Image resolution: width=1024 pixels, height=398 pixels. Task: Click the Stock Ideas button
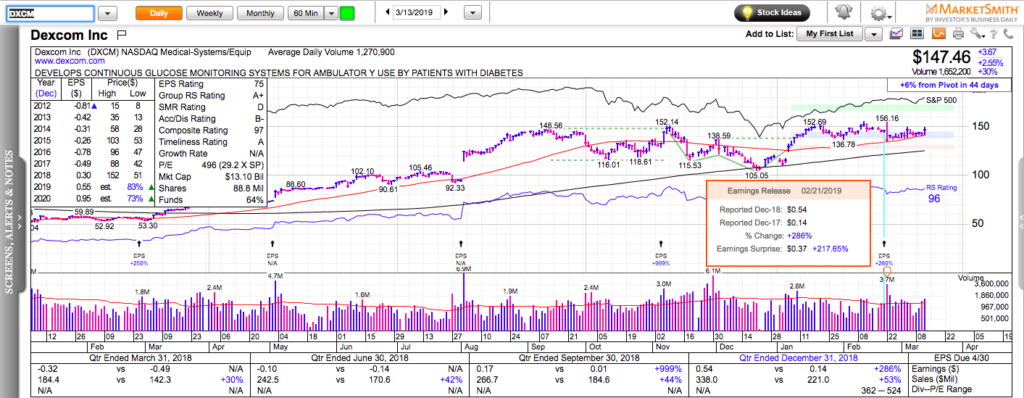(x=772, y=12)
